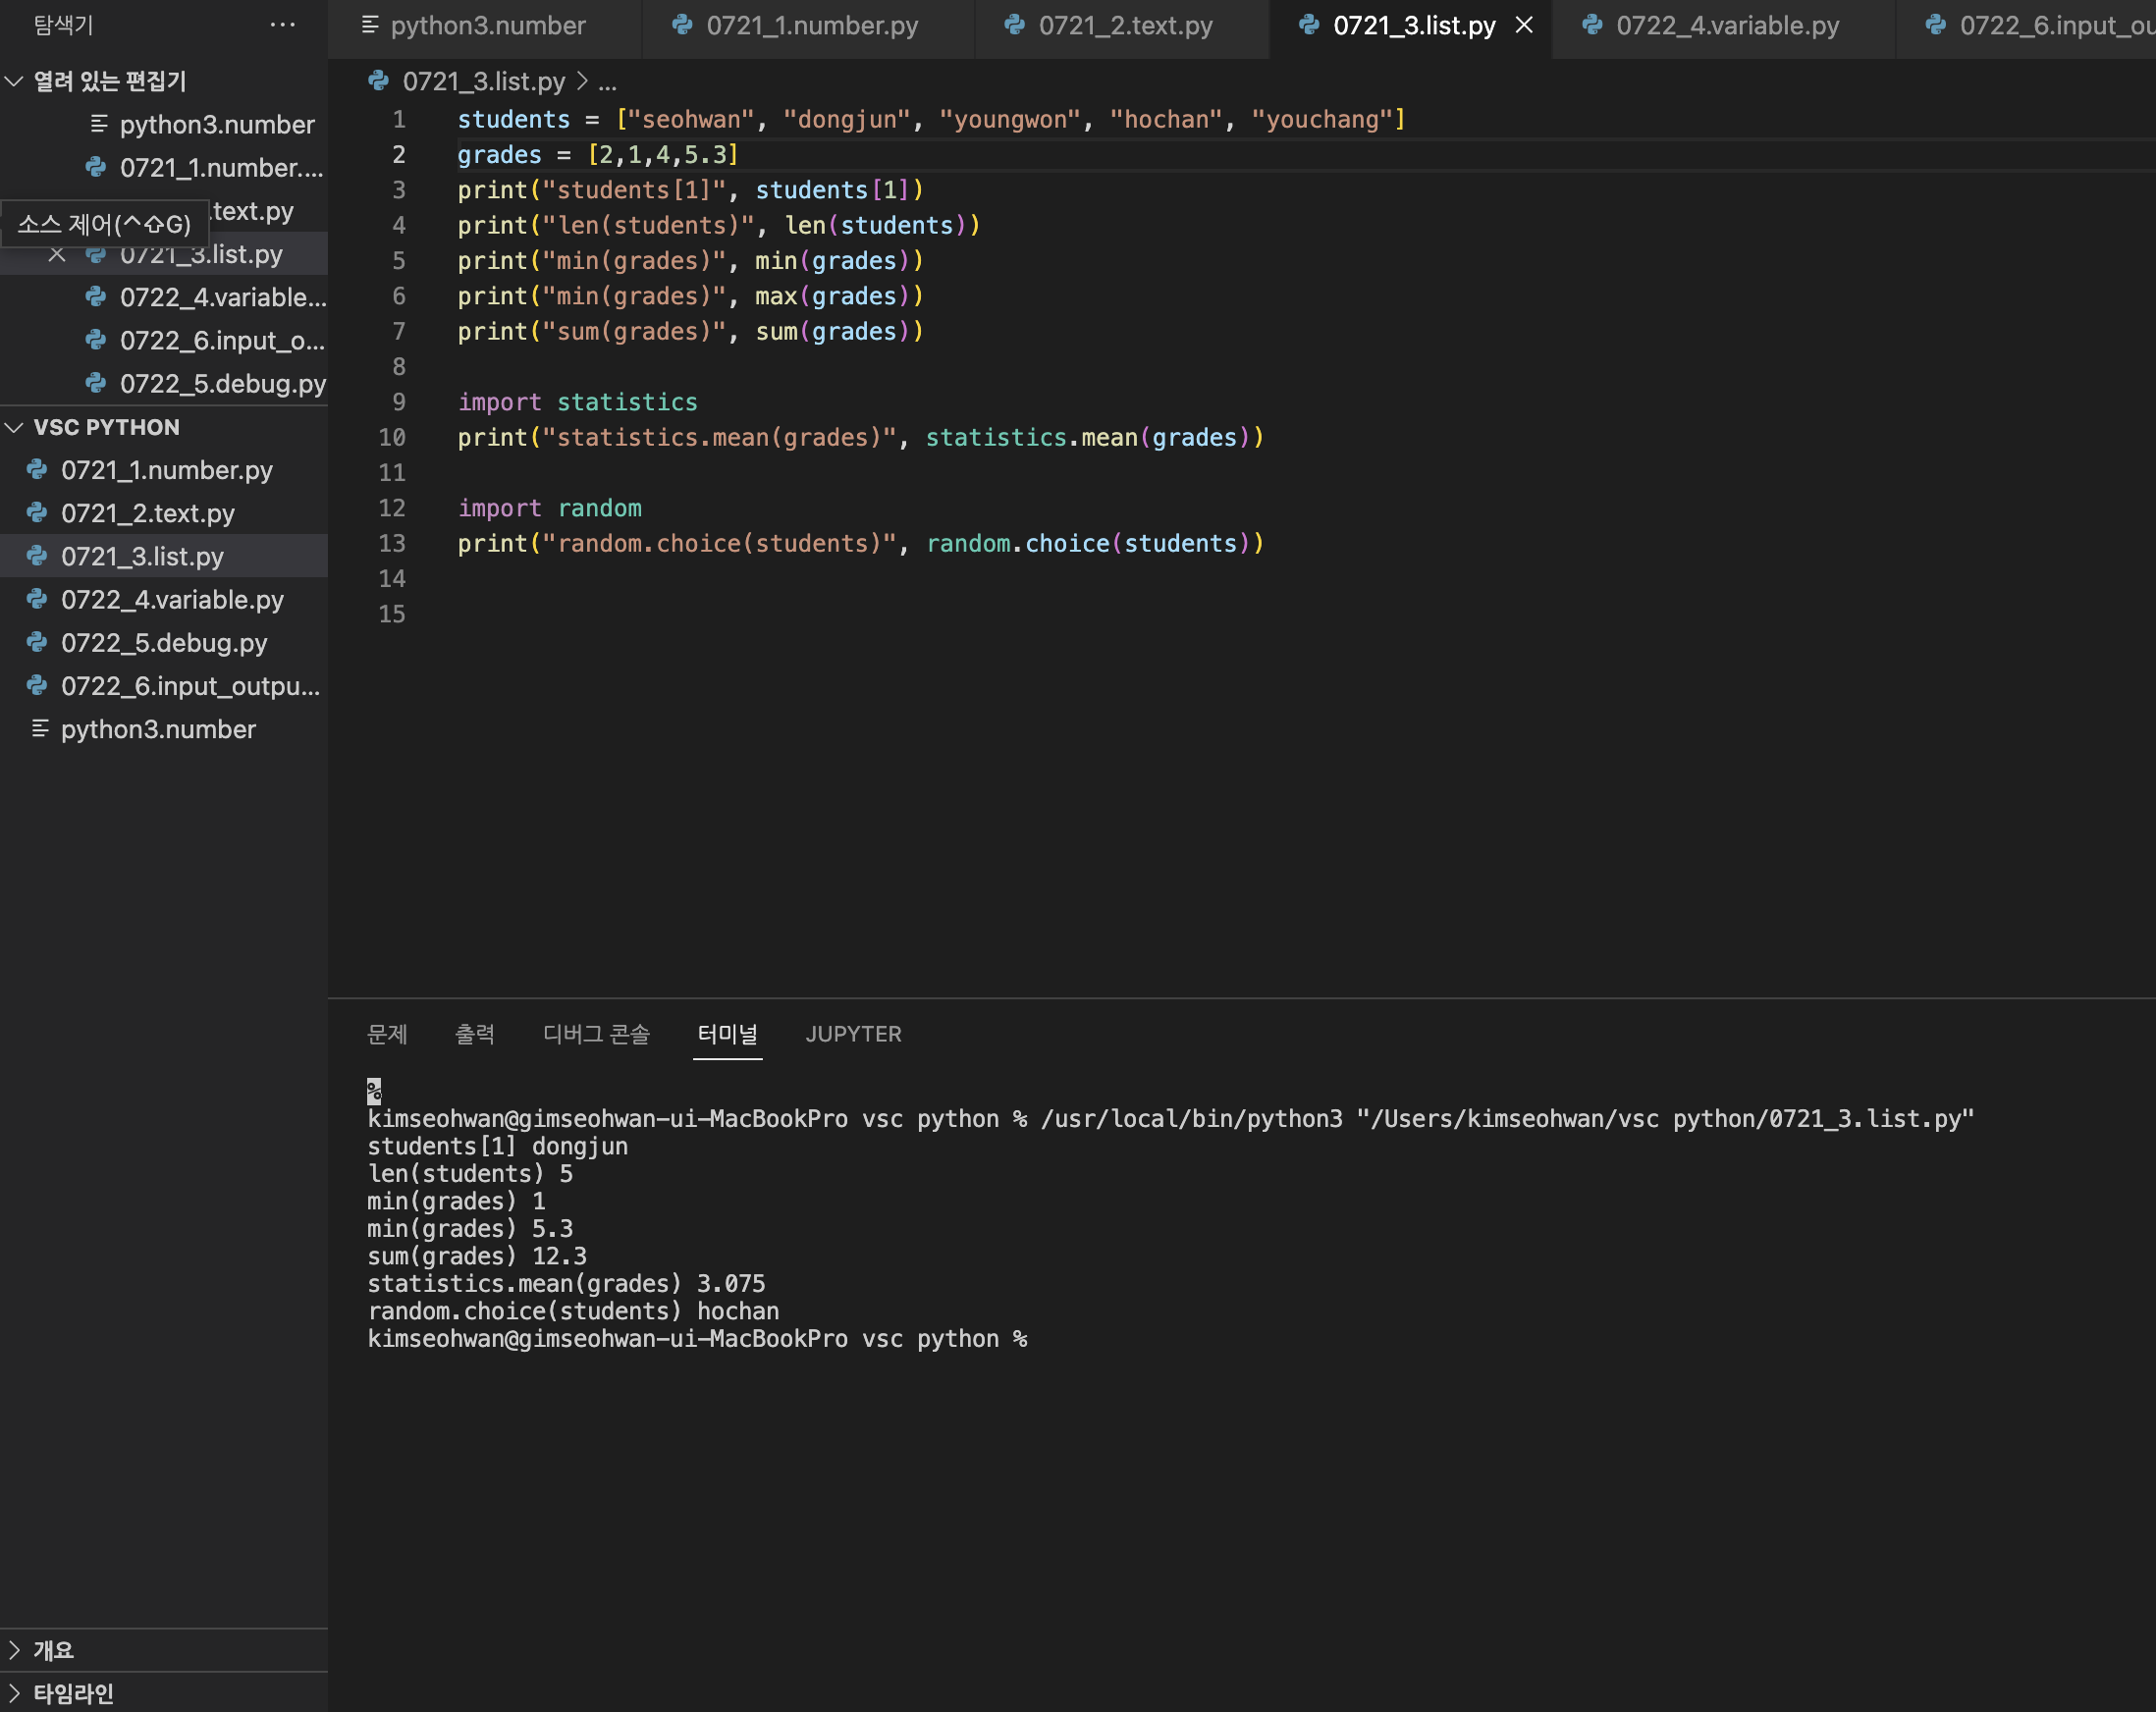Click text file icon of python3.number in file tree
Image resolution: width=2156 pixels, height=1712 pixels.
(40, 729)
